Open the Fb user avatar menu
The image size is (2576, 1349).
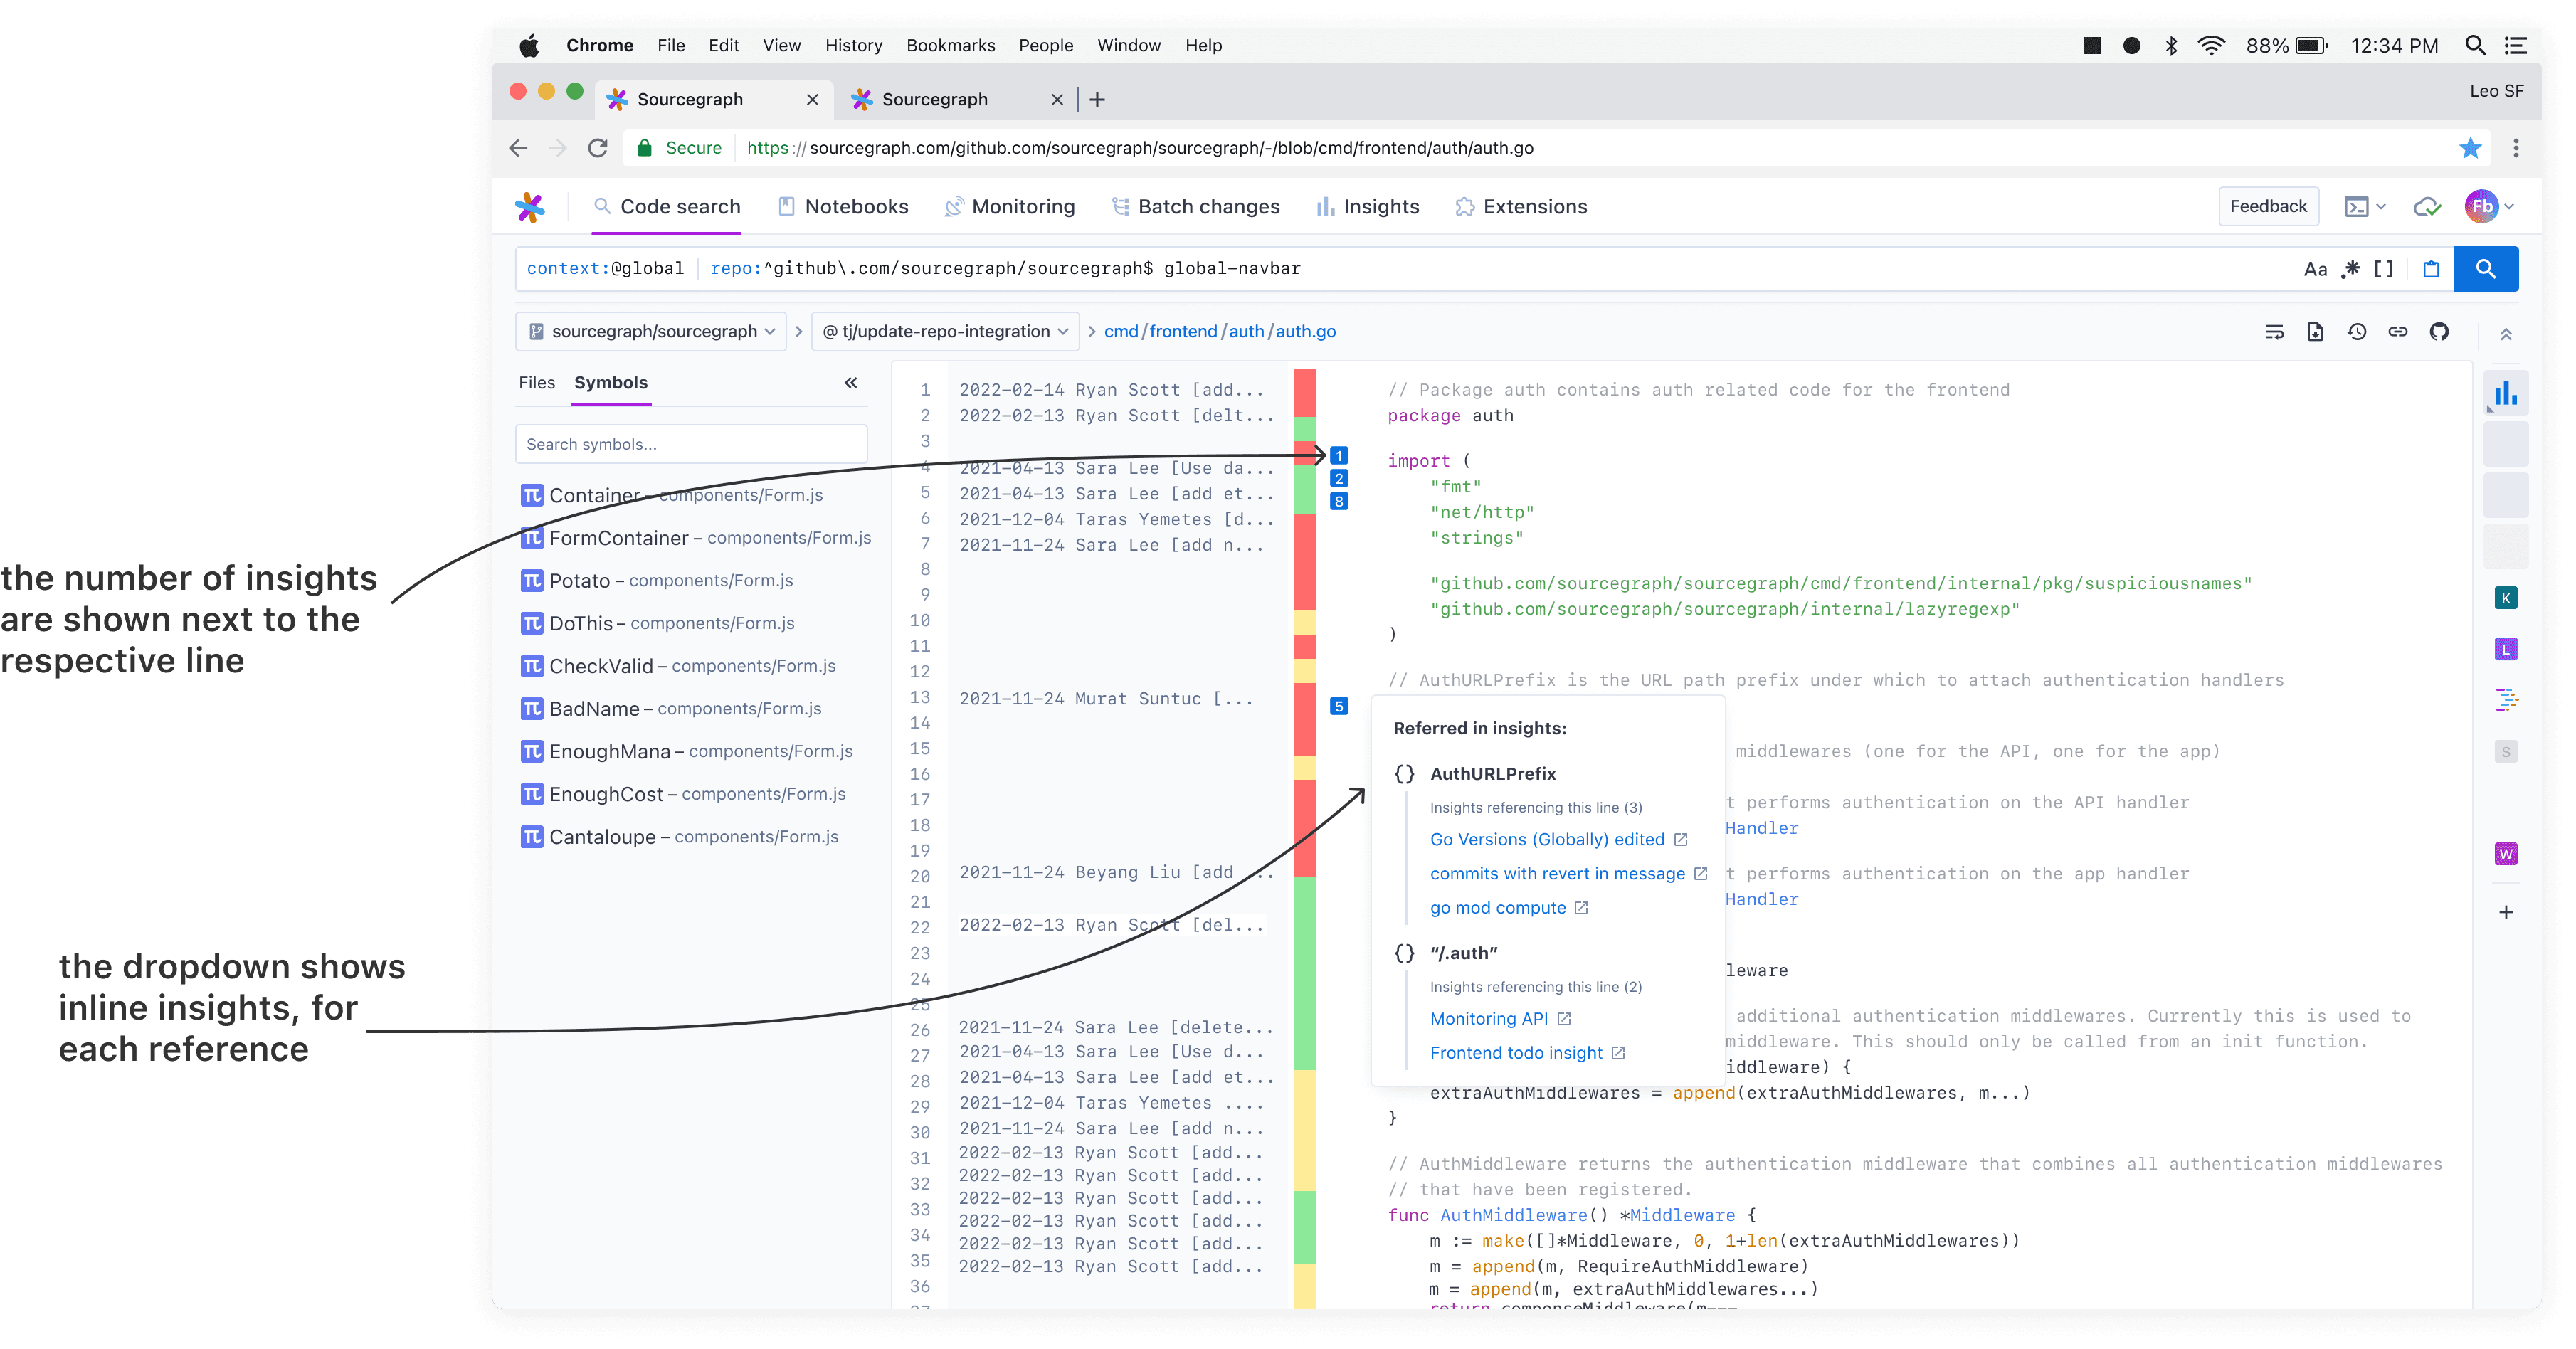pos(2489,207)
